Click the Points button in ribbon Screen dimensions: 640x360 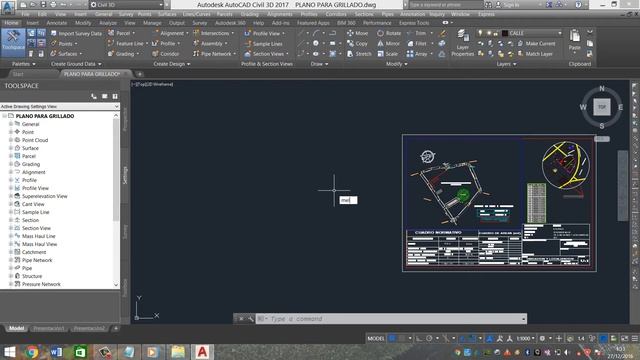64,43
